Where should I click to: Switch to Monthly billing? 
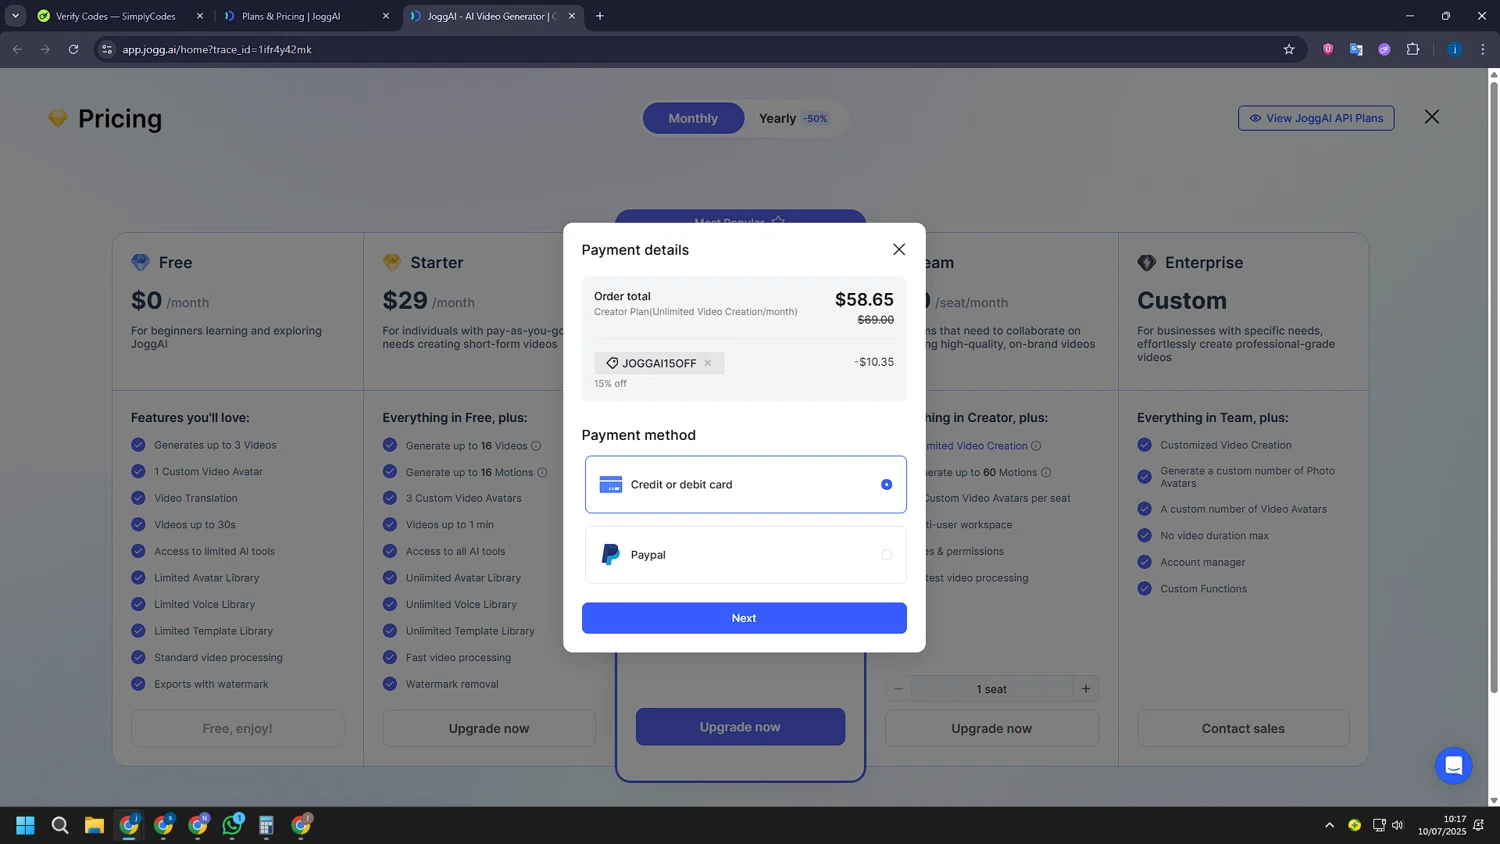pos(693,118)
